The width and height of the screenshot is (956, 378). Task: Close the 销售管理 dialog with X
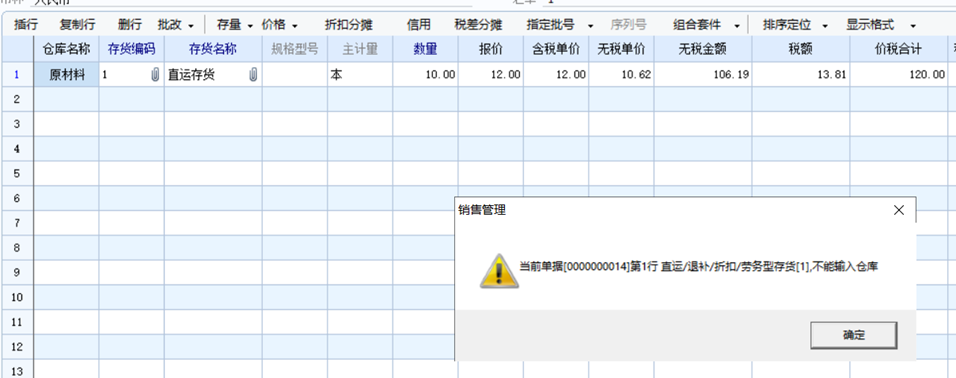[898, 210]
